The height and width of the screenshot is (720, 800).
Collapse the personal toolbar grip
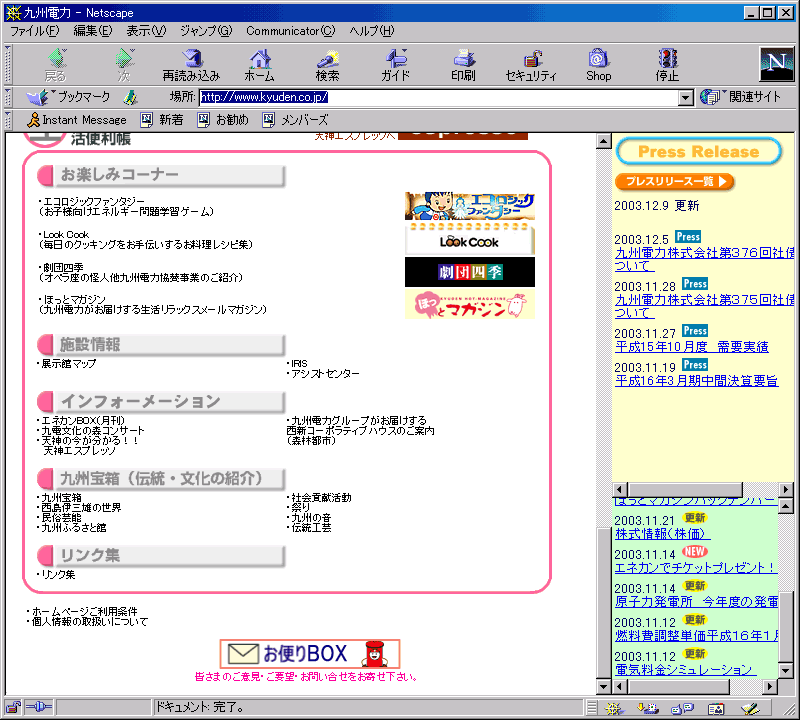click(8, 120)
